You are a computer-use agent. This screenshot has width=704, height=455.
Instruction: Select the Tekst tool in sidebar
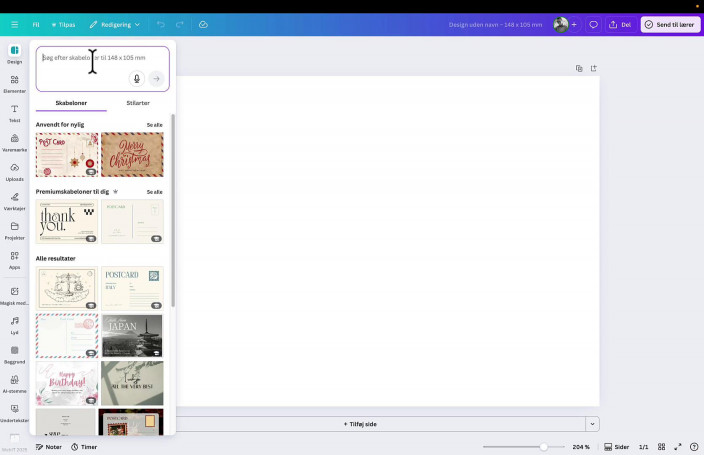pos(14,112)
